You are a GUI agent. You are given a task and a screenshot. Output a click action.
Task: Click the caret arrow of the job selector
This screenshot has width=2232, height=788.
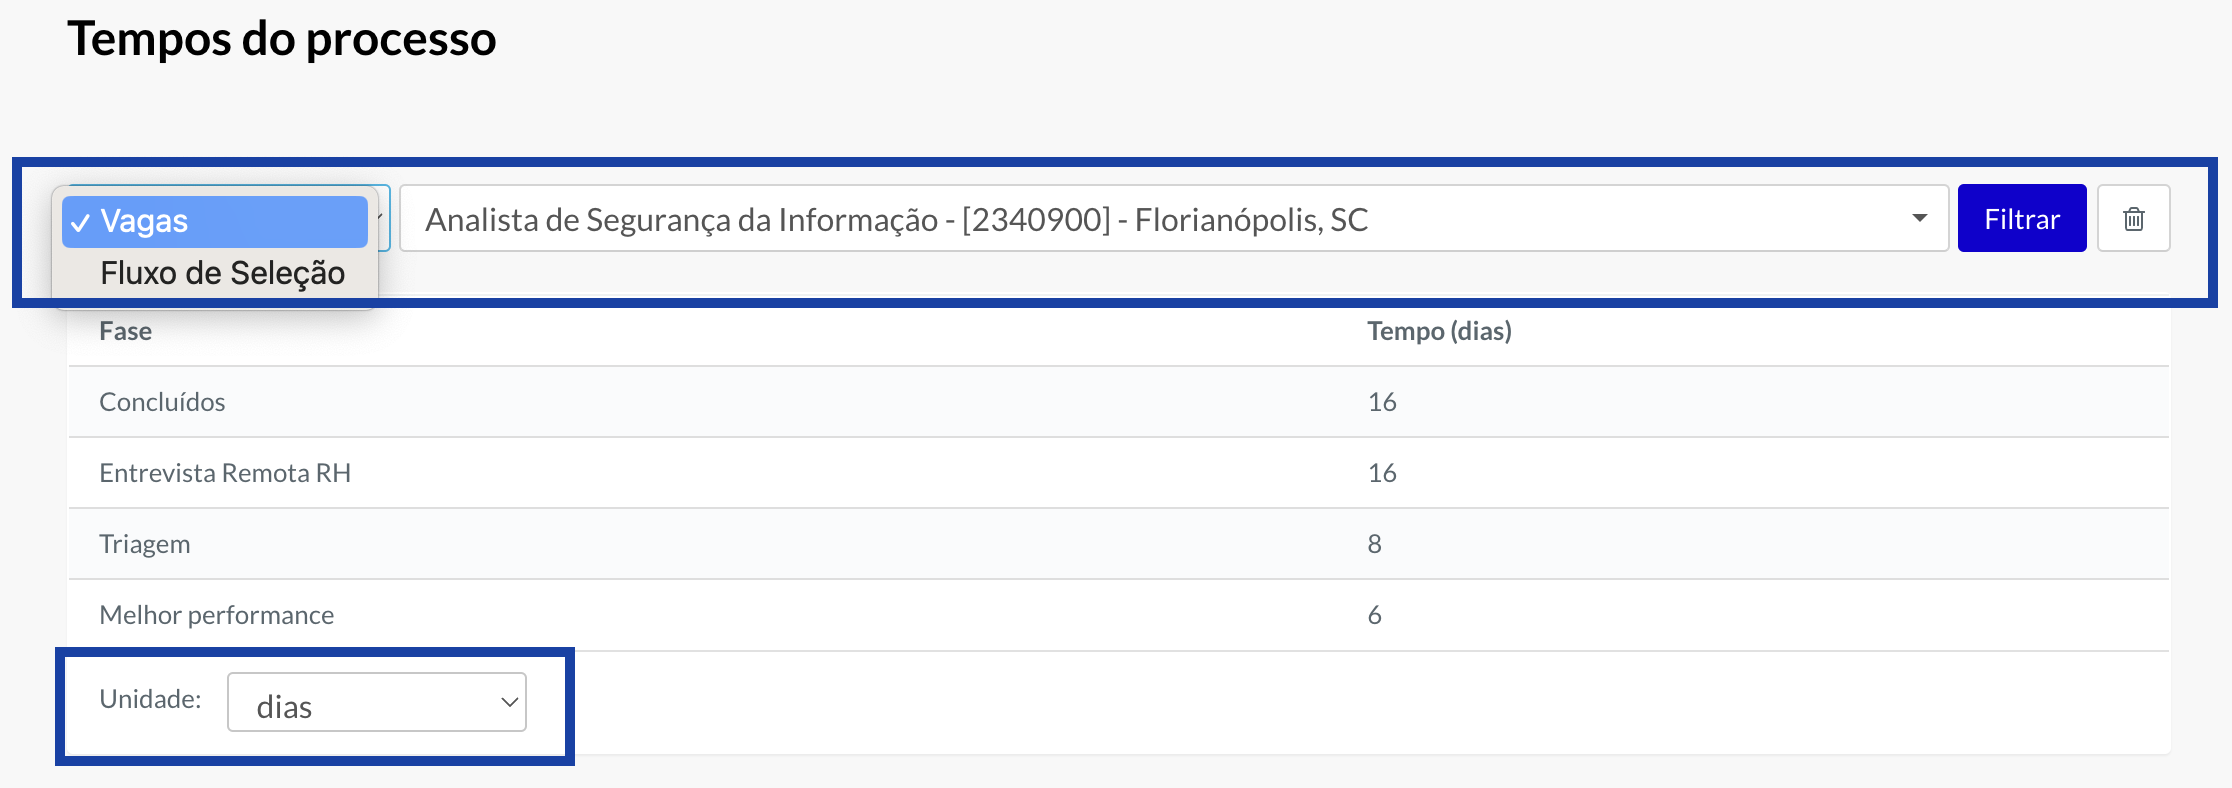click(x=1919, y=219)
